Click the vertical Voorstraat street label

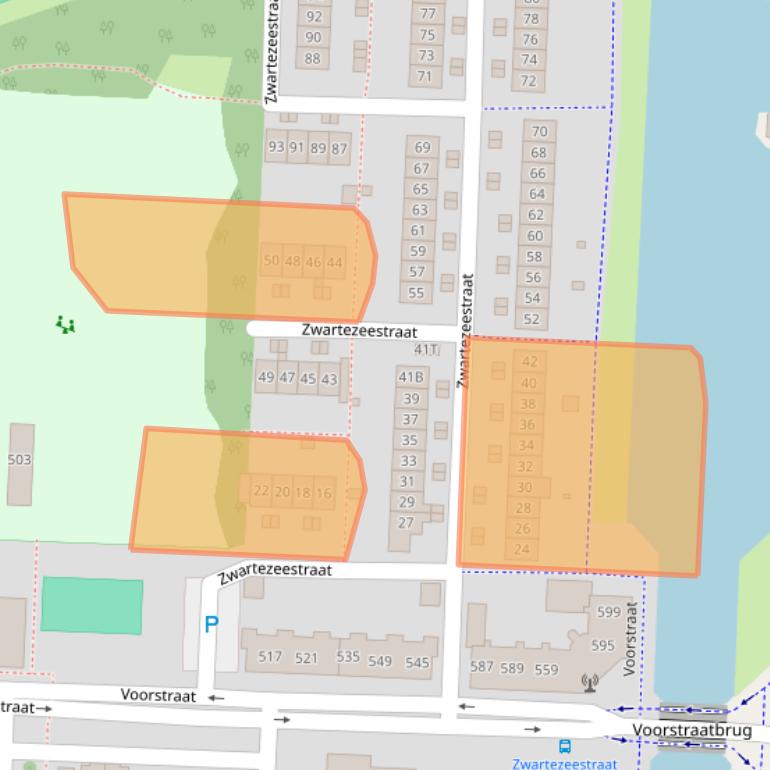[631, 638]
